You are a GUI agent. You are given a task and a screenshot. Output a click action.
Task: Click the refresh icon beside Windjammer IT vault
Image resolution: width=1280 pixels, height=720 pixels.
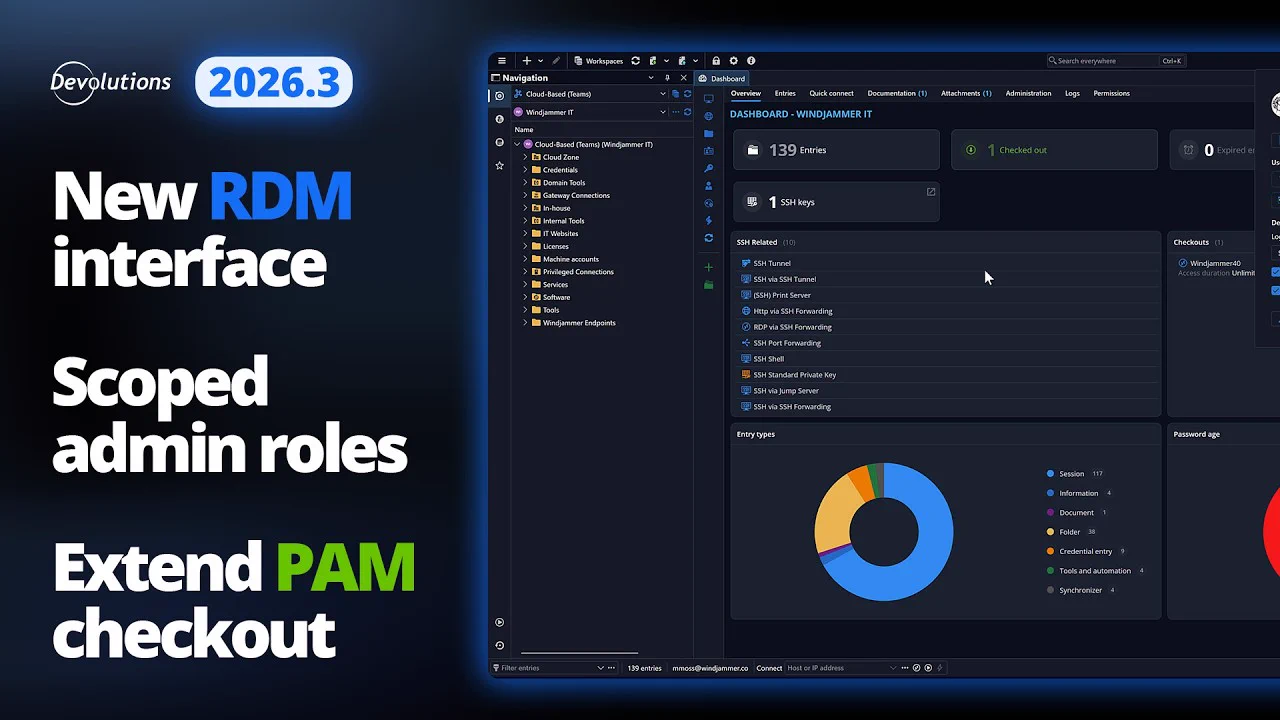point(687,112)
